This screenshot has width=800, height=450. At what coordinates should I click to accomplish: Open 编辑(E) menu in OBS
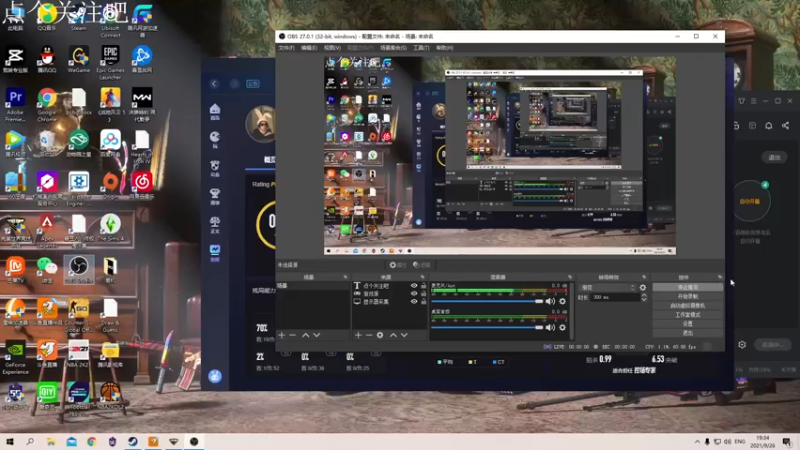309,48
